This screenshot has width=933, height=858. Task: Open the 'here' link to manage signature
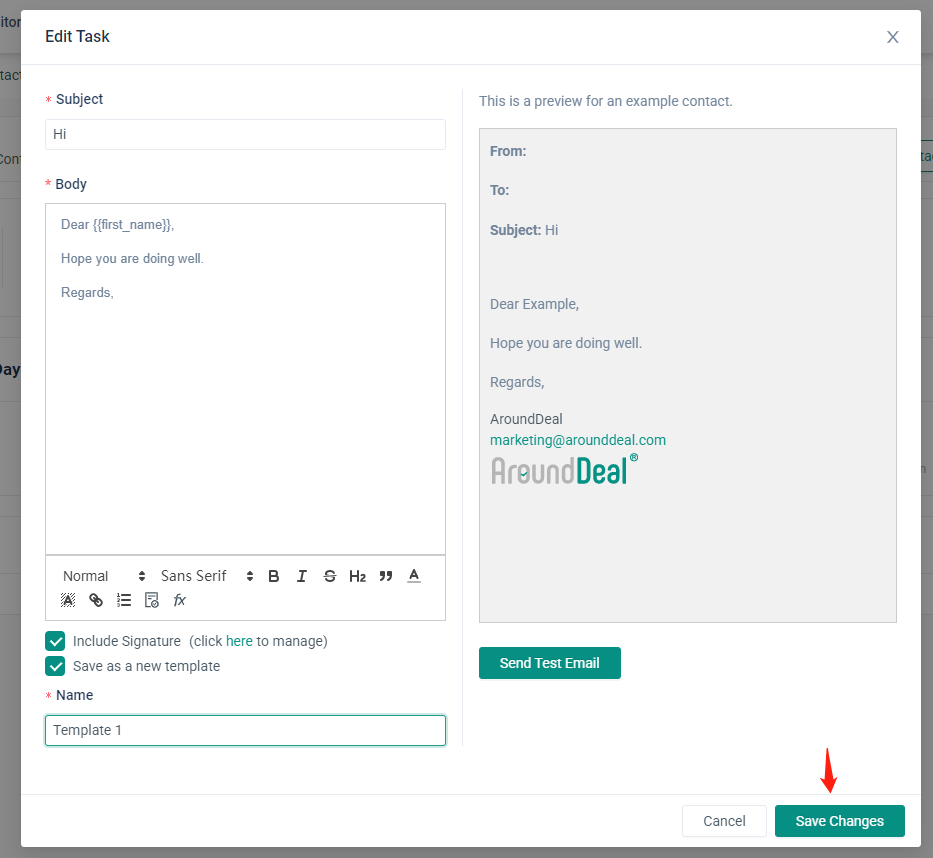pyautogui.click(x=239, y=641)
